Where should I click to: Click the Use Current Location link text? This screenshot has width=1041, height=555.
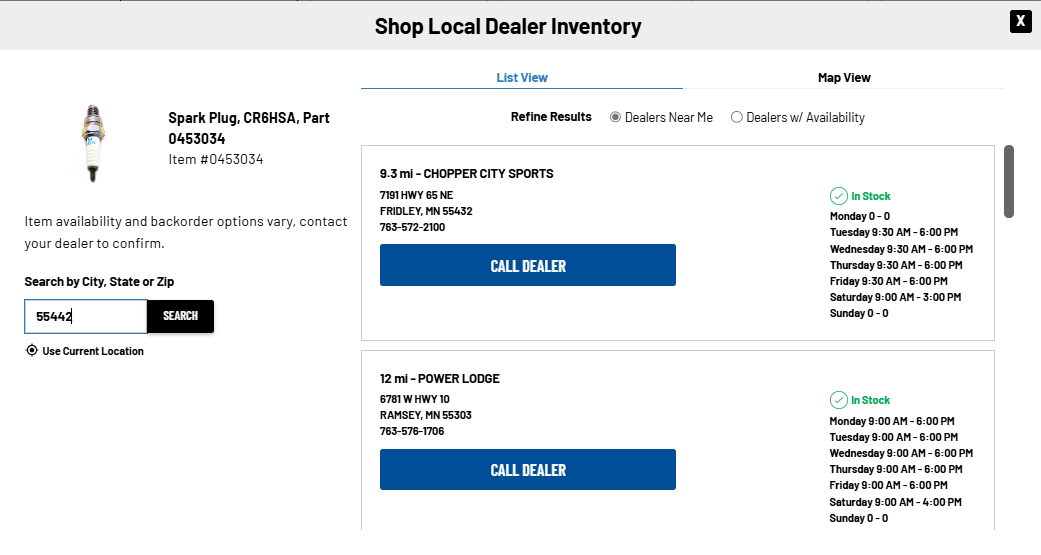pyautogui.click(x=93, y=351)
